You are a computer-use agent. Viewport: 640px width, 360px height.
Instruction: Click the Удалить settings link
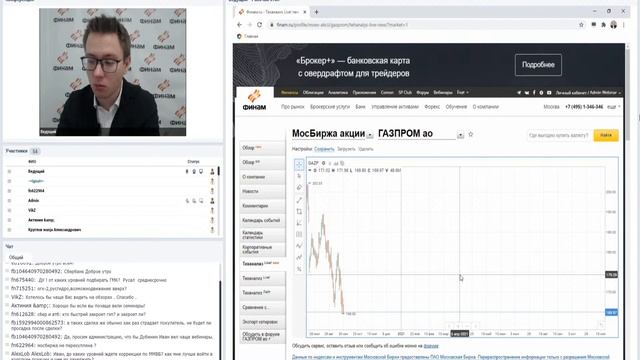coord(366,149)
